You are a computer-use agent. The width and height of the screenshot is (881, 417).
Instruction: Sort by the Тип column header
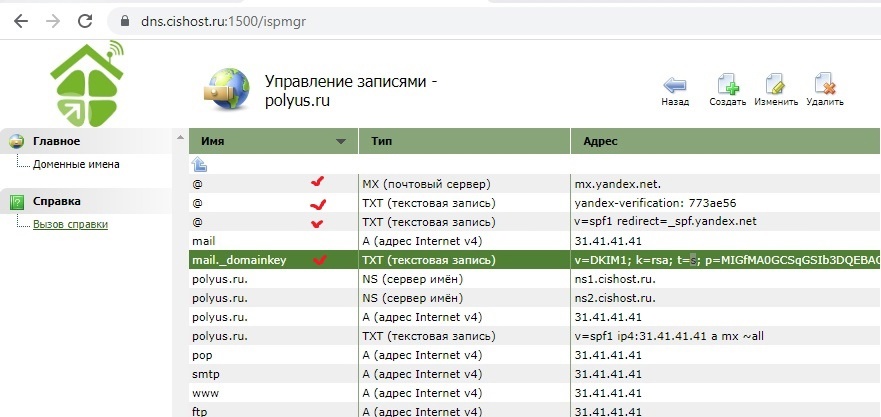pos(382,142)
